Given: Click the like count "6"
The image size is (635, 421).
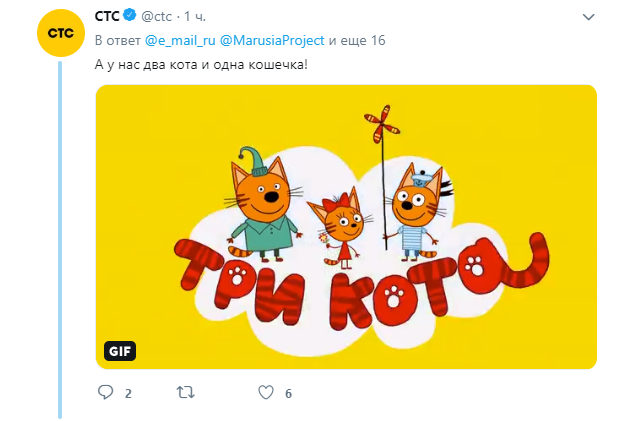Looking at the screenshot, I should (x=288, y=394).
